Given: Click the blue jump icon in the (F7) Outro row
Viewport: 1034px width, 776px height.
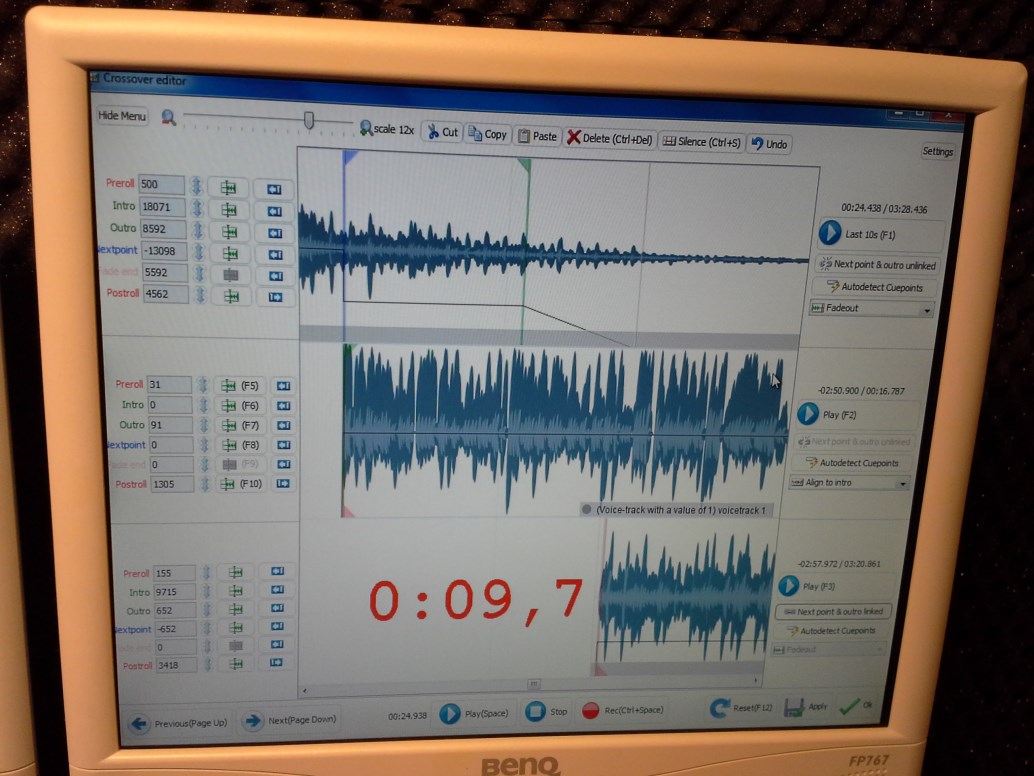Looking at the screenshot, I should coord(283,425).
